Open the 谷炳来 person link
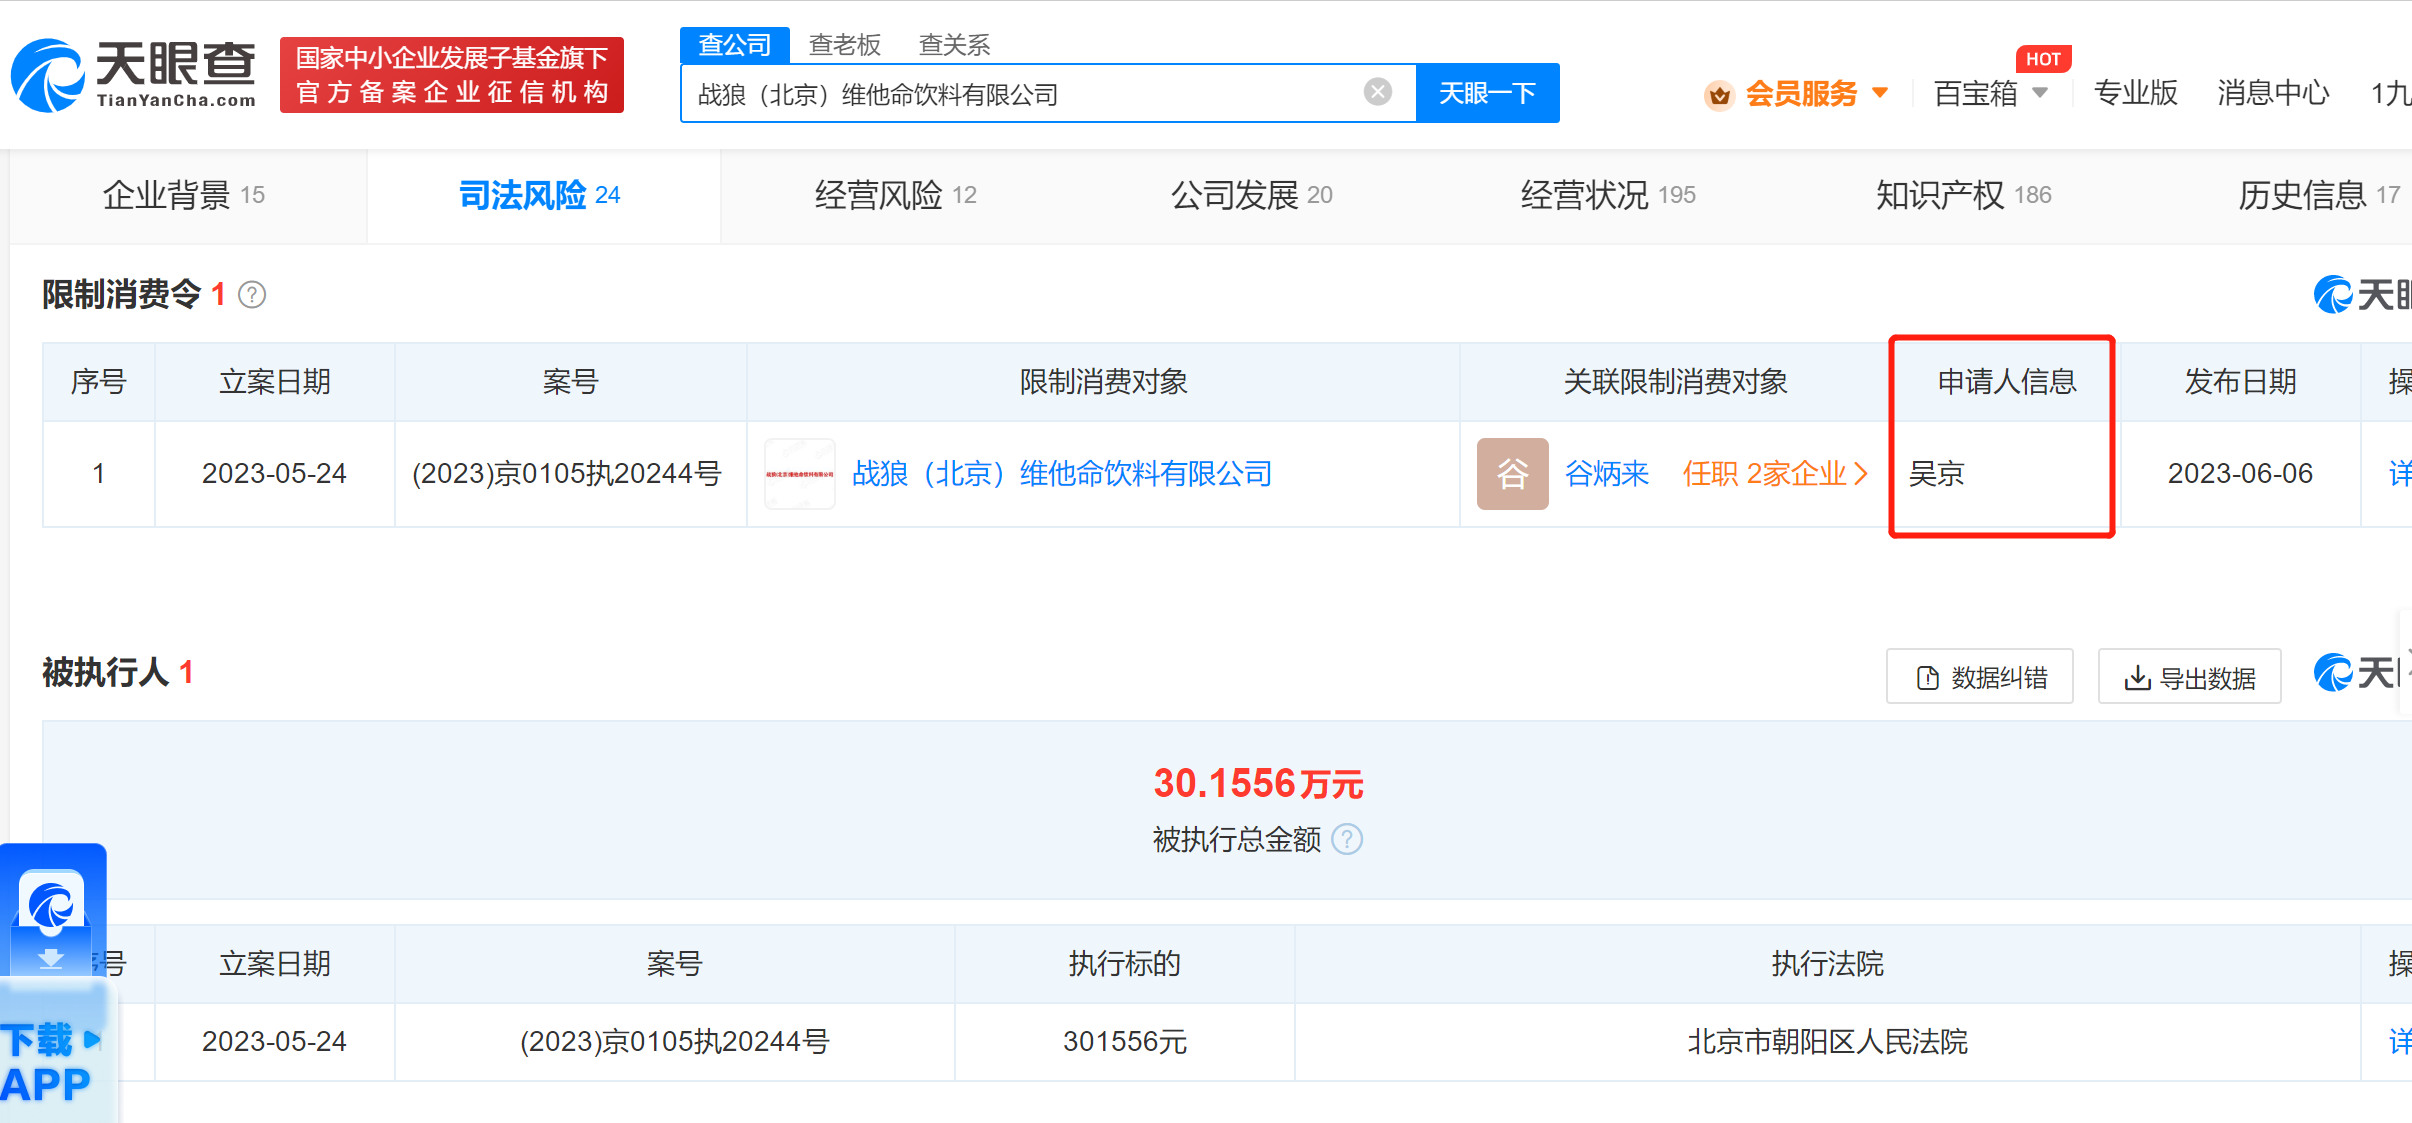This screenshot has width=2412, height=1123. (x=1606, y=474)
